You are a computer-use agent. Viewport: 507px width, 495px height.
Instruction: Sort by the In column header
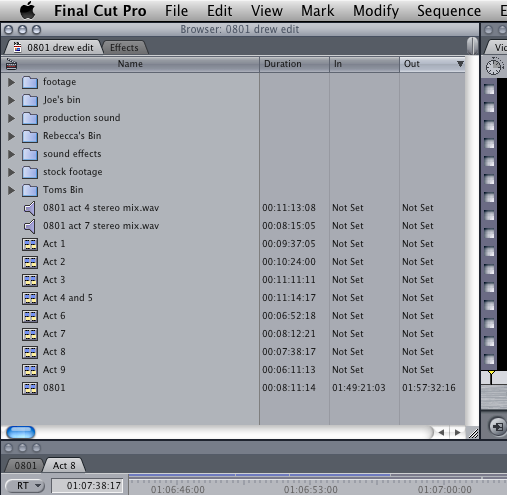[x=364, y=64]
